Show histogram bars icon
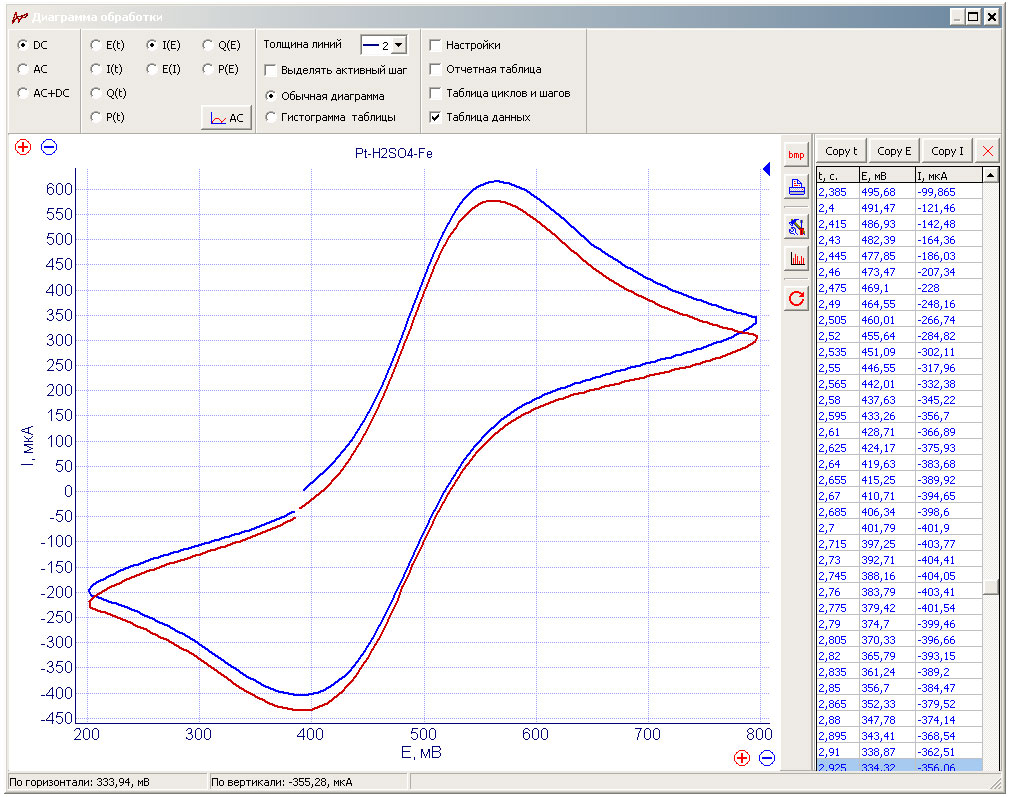Image resolution: width=1012 pixels, height=797 pixels. tap(796, 259)
